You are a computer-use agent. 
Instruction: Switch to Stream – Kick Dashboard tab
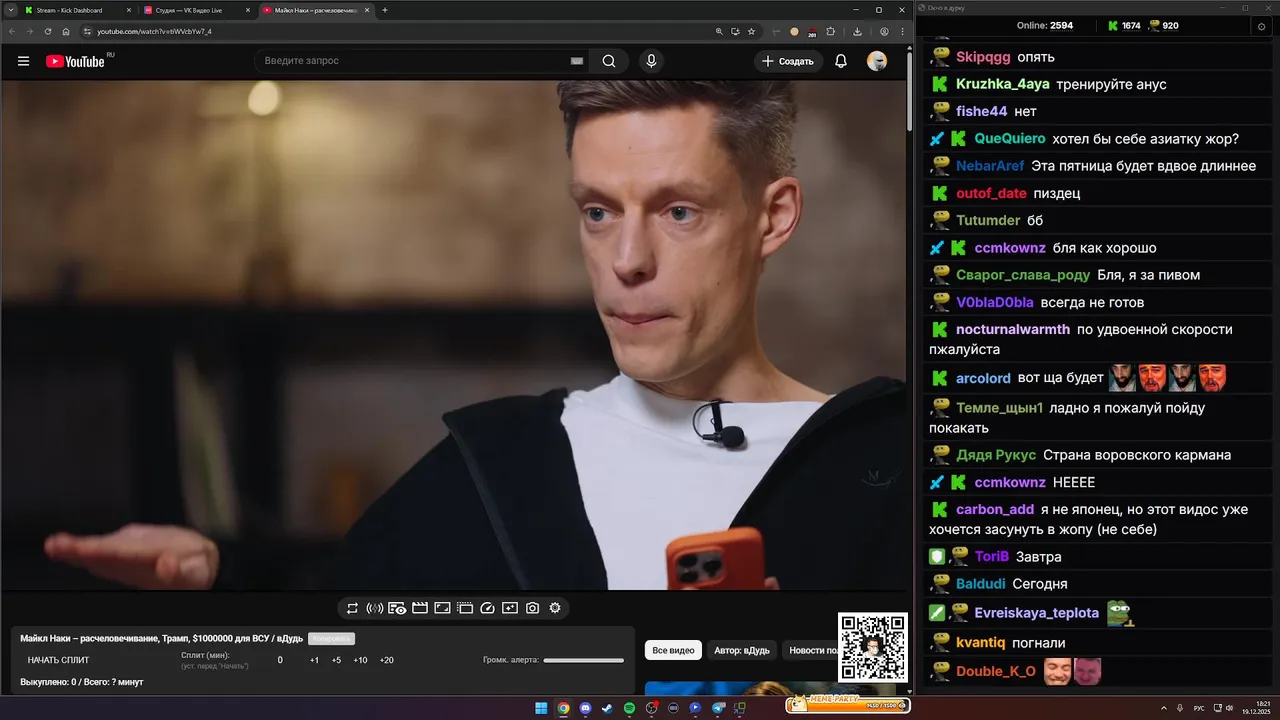(77, 10)
